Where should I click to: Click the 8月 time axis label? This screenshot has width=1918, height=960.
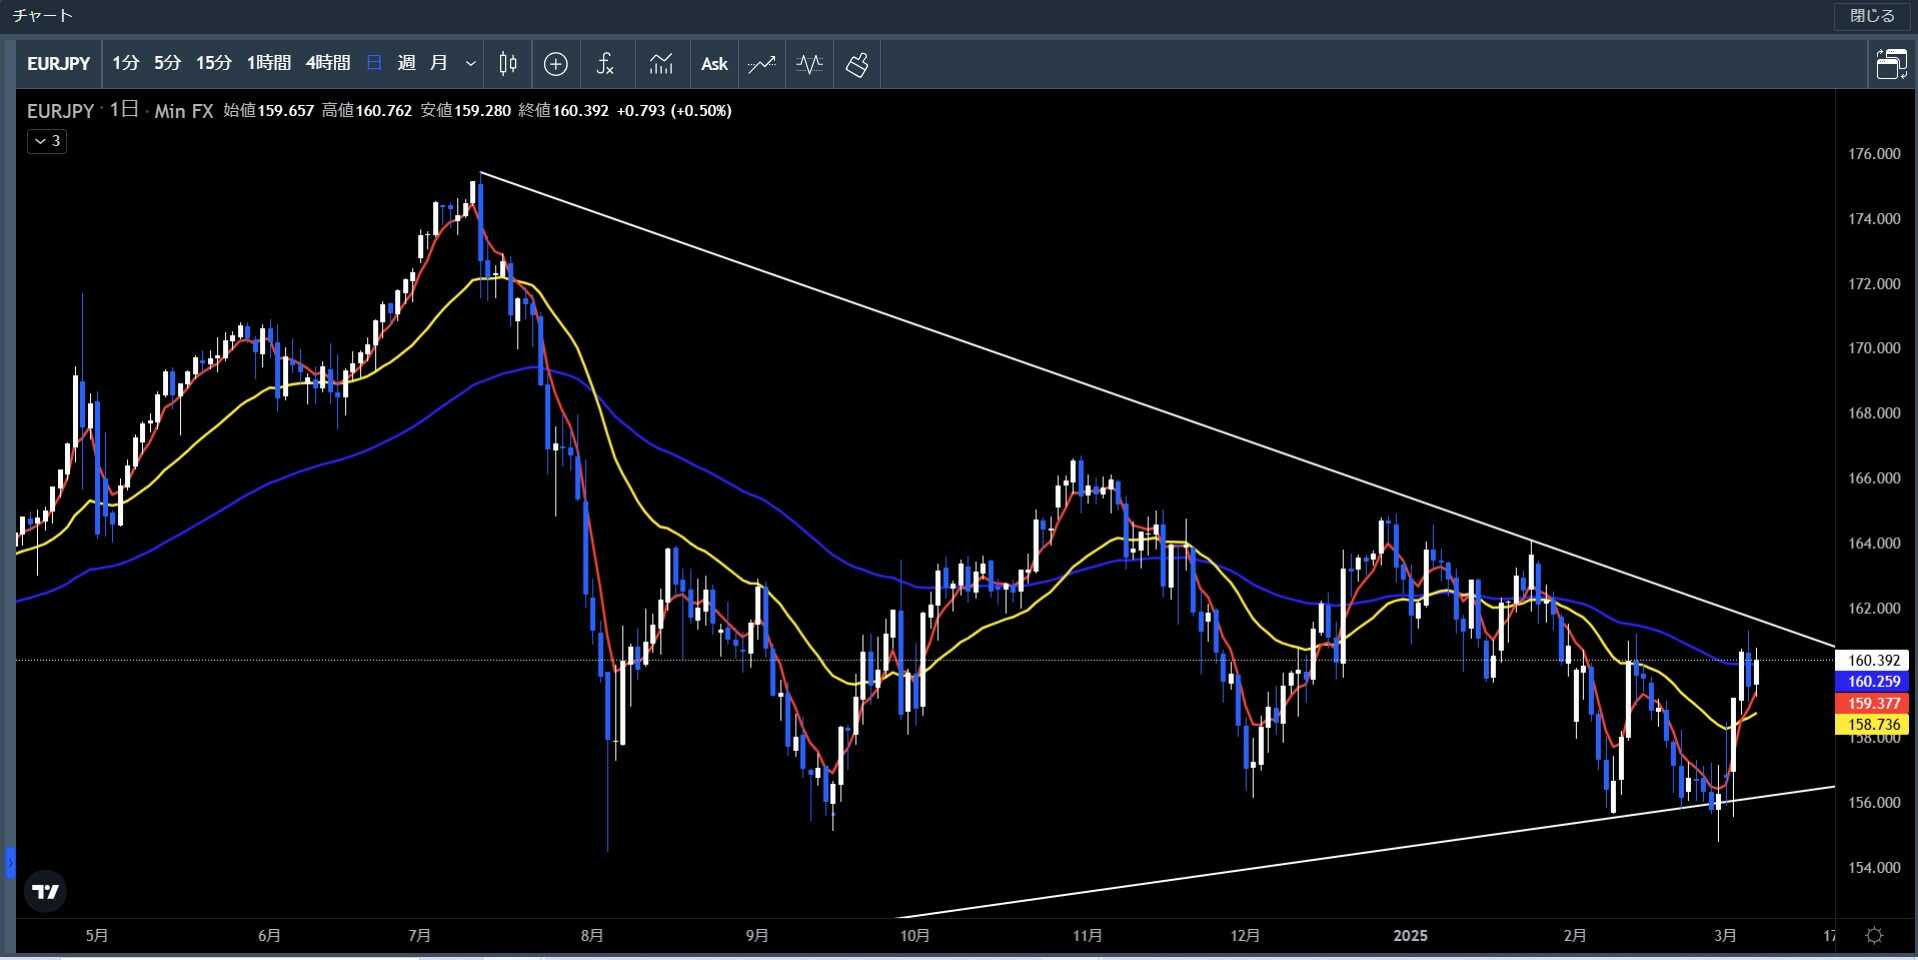[x=592, y=936]
